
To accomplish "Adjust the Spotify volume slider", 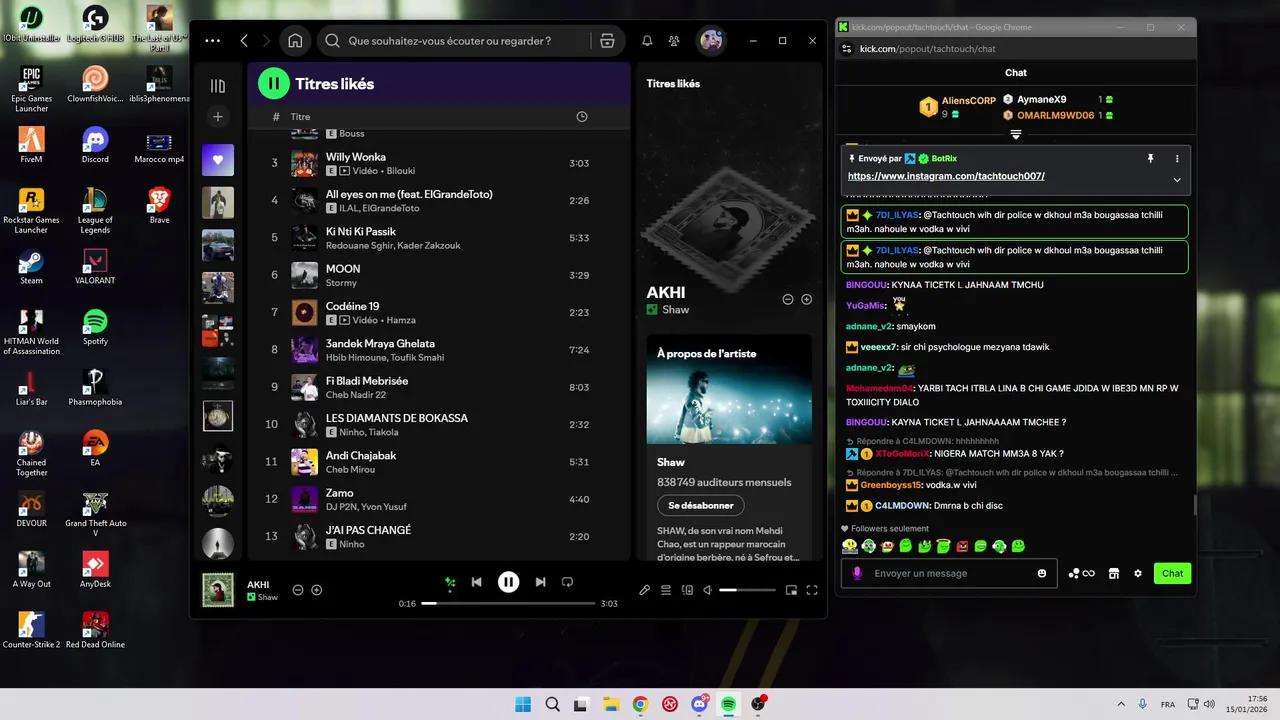I will click(747, 590).
